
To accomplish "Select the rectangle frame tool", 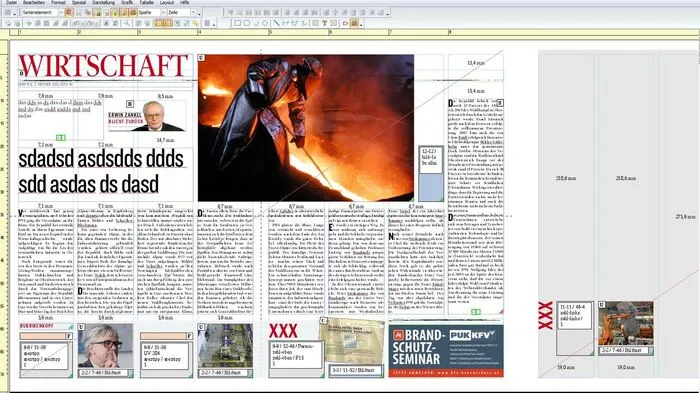I will pyautogui.click(x=238, y=23).
